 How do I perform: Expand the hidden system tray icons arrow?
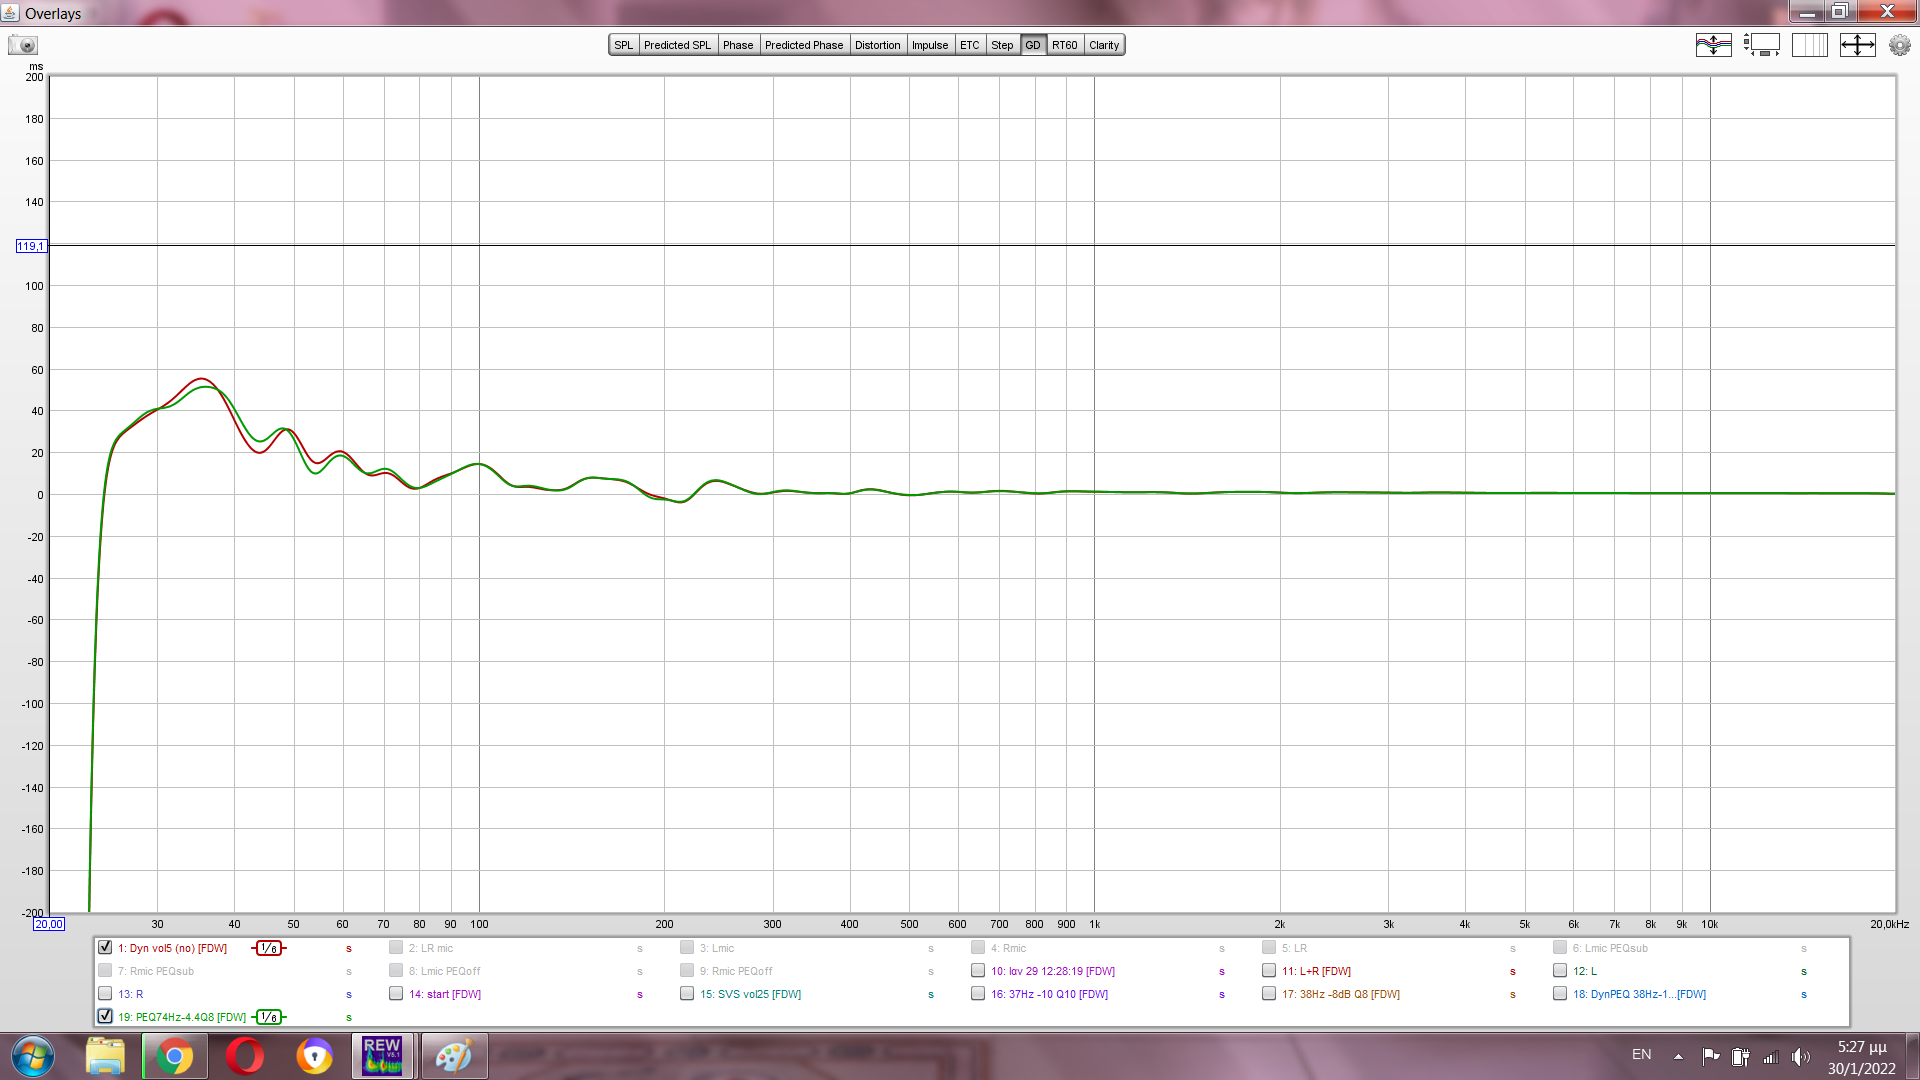[x=1678, y=1056]
